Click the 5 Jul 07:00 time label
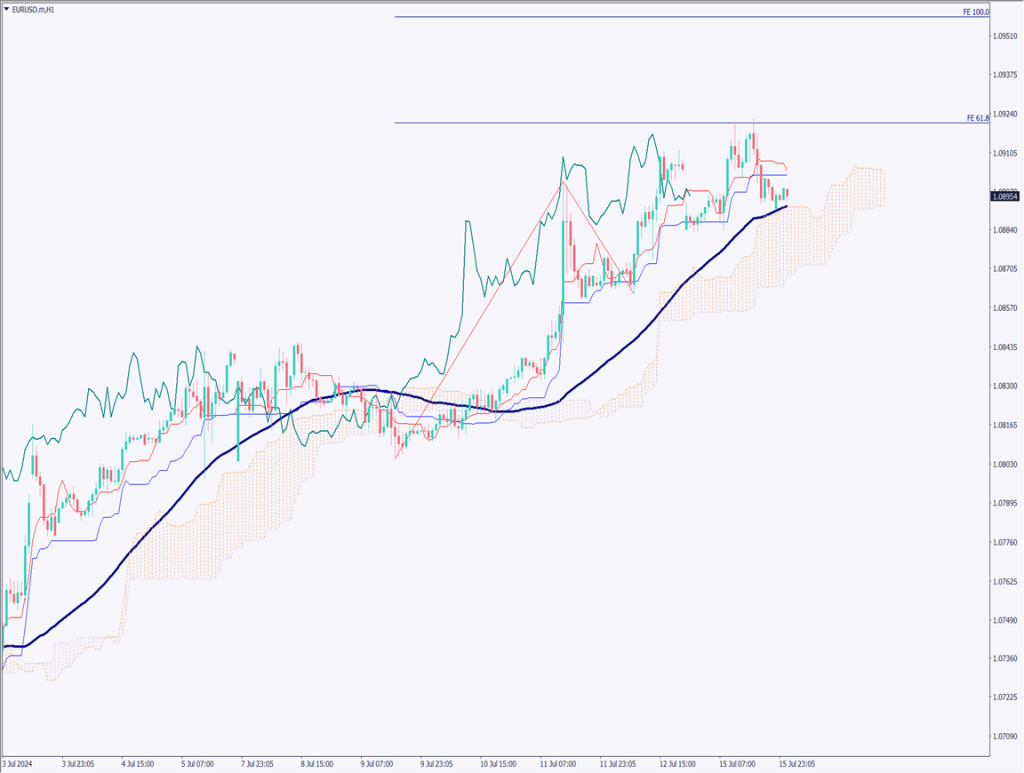The width and height of the screenshot is (1024, 773). coord(198,761)
